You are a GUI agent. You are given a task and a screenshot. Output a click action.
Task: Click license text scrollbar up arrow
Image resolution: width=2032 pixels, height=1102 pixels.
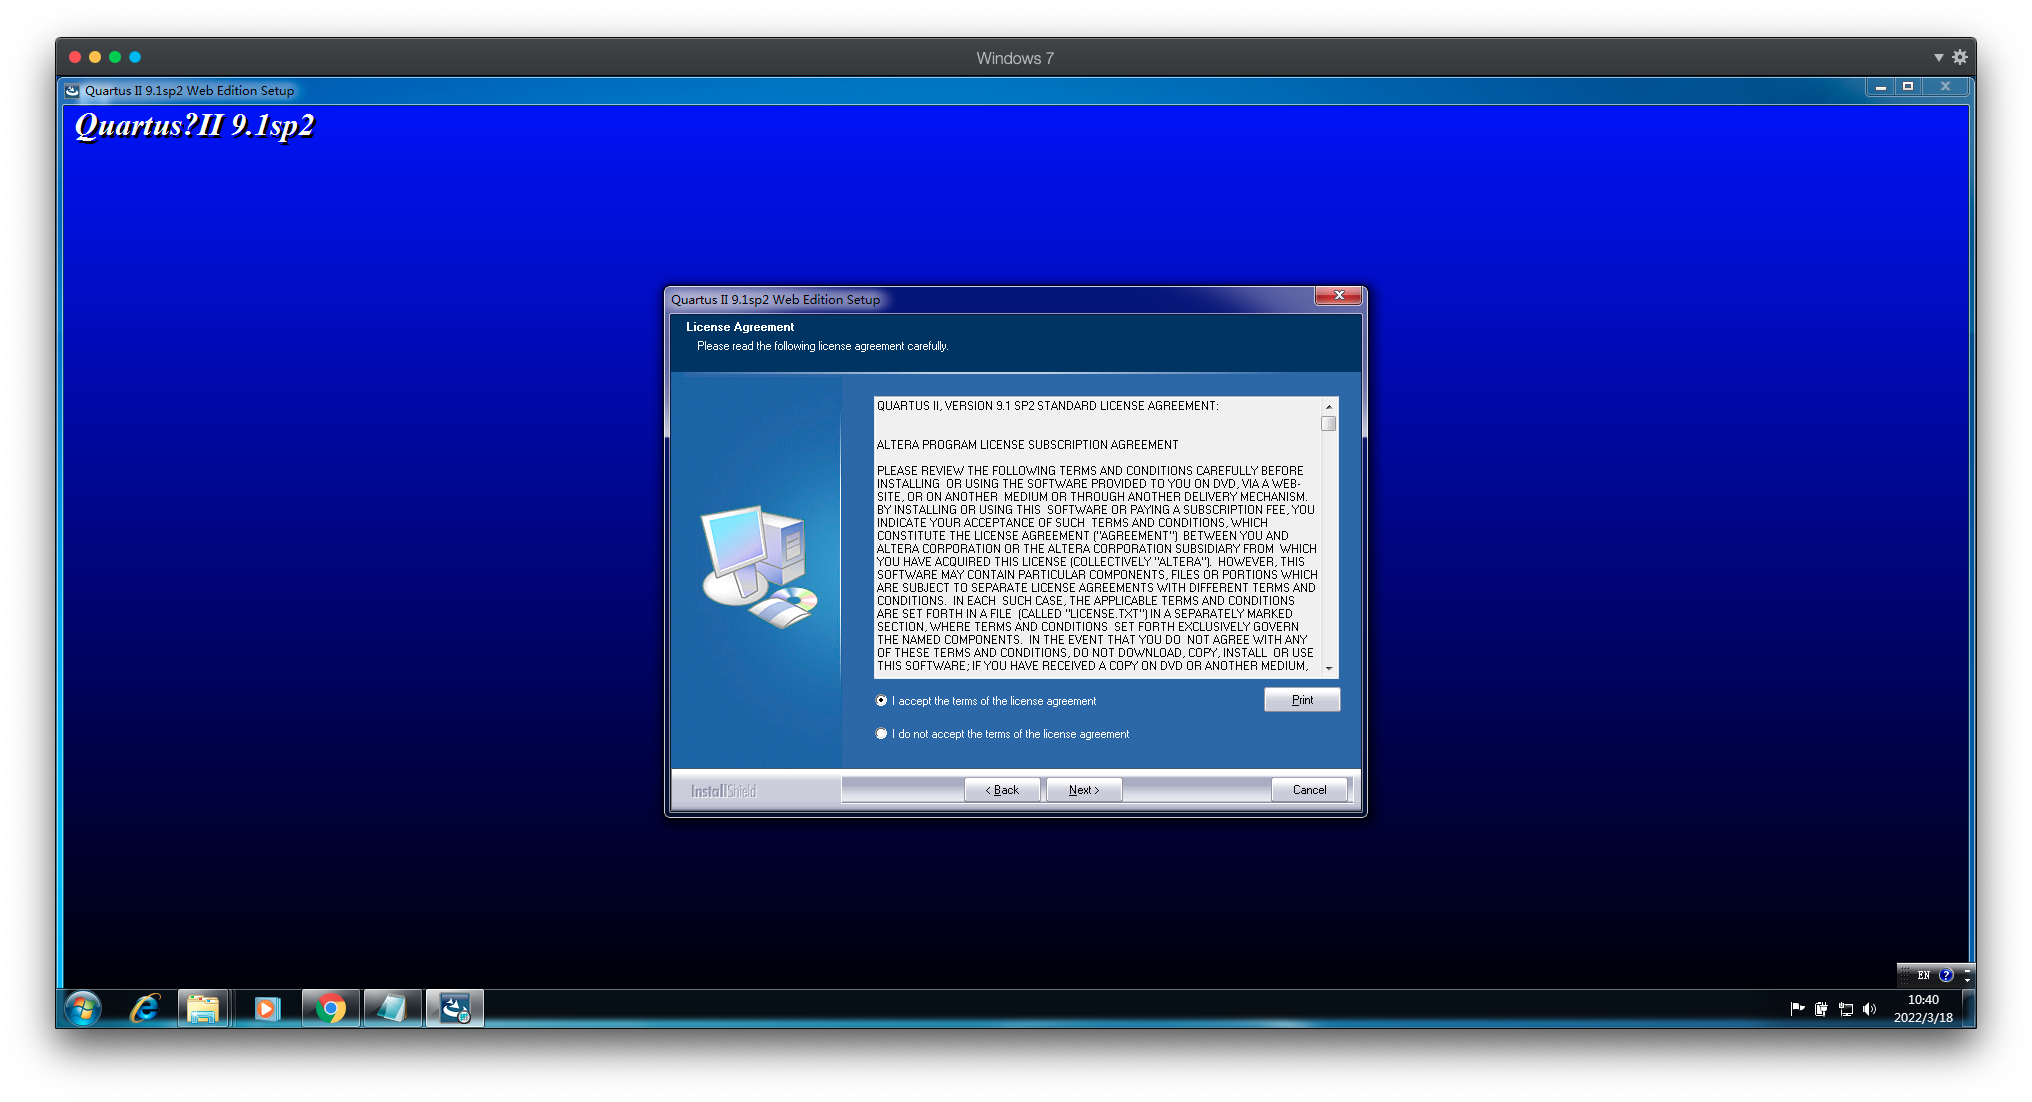(x=1329, y=407)
